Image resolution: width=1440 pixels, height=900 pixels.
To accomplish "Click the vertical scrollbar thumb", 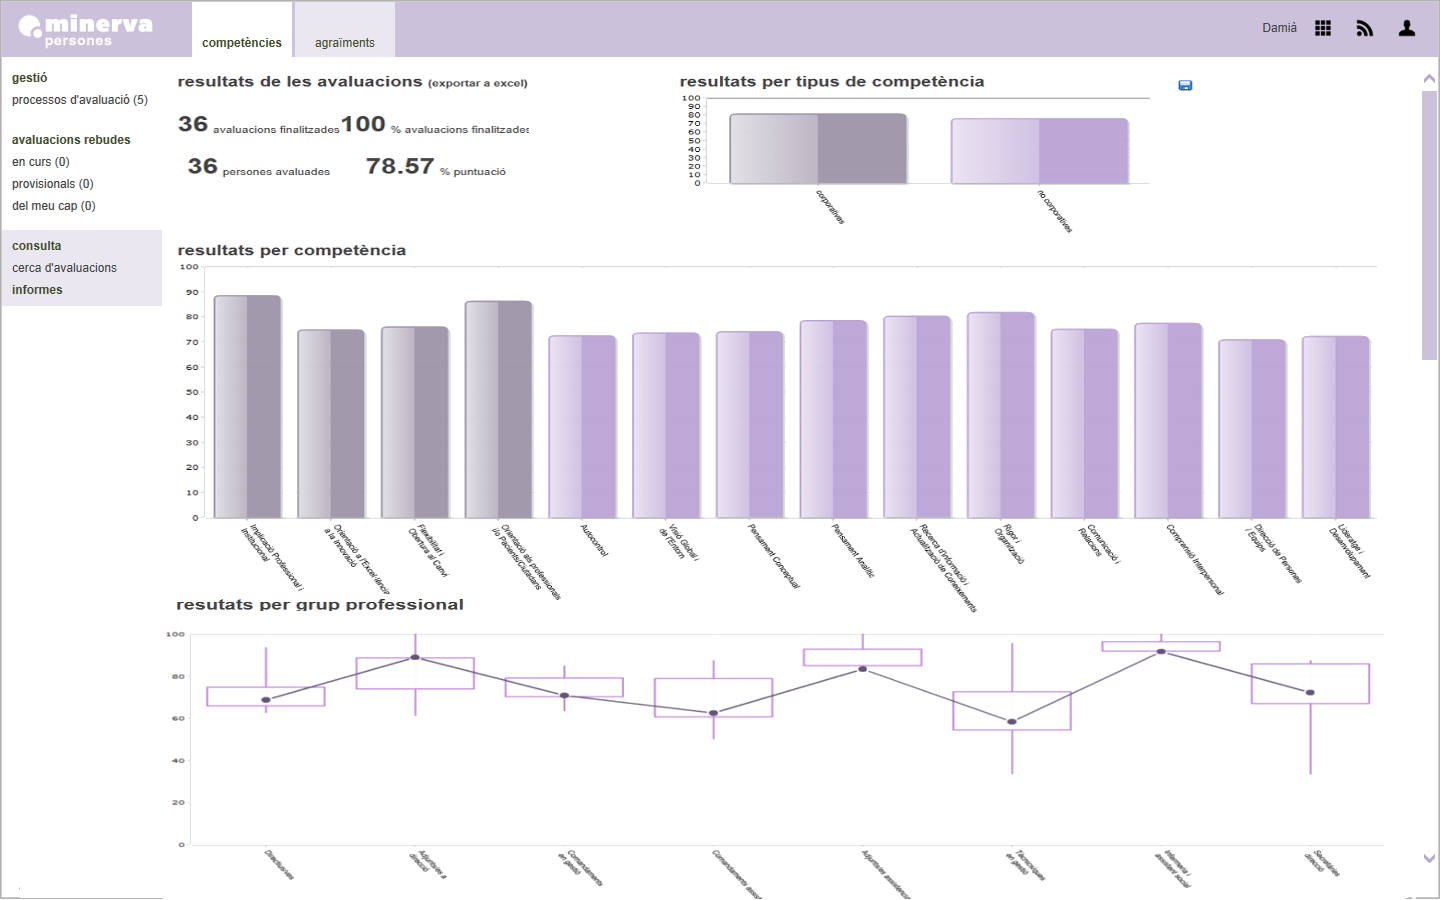I will point(1429,225).
